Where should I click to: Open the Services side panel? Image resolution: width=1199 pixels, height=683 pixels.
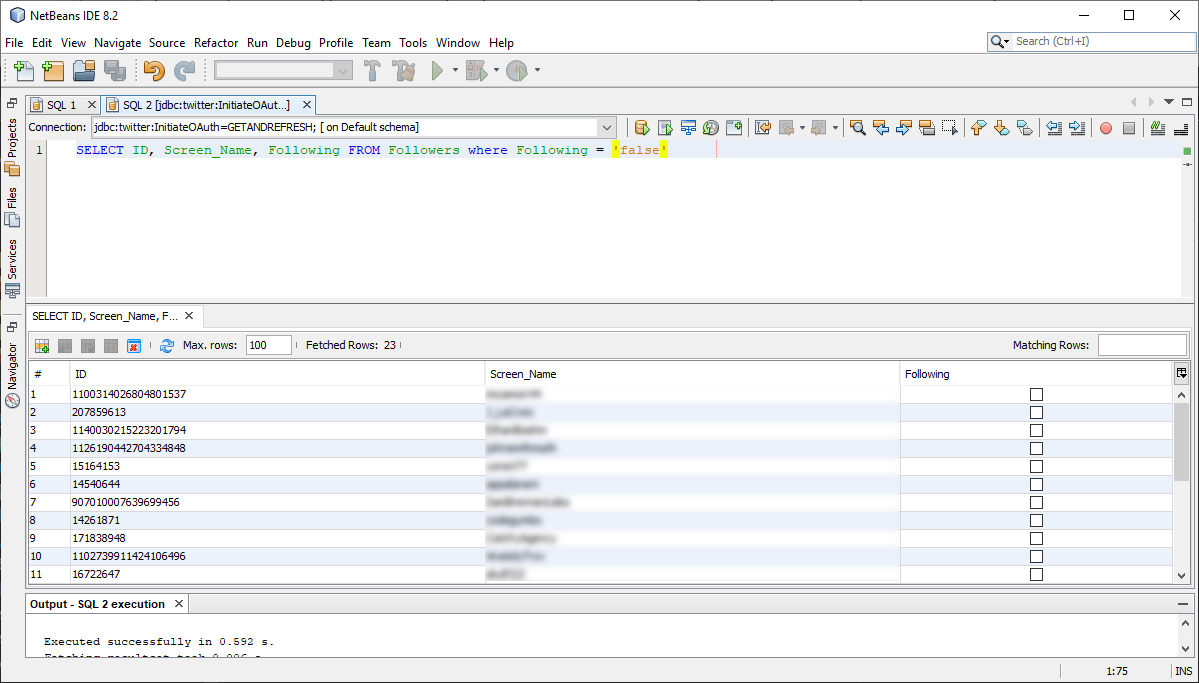(x=12, y=260)
